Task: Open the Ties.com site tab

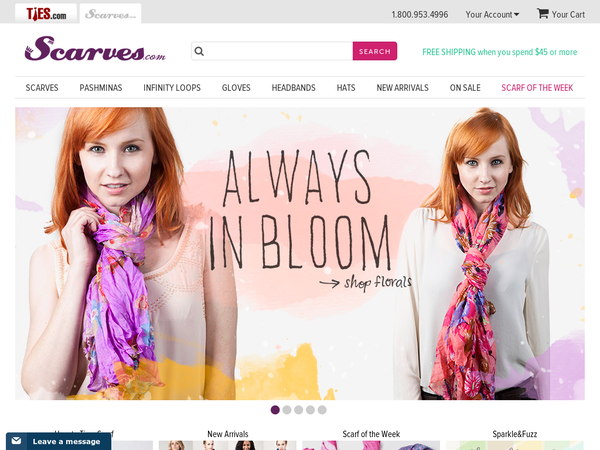Action: click(46, 14)
